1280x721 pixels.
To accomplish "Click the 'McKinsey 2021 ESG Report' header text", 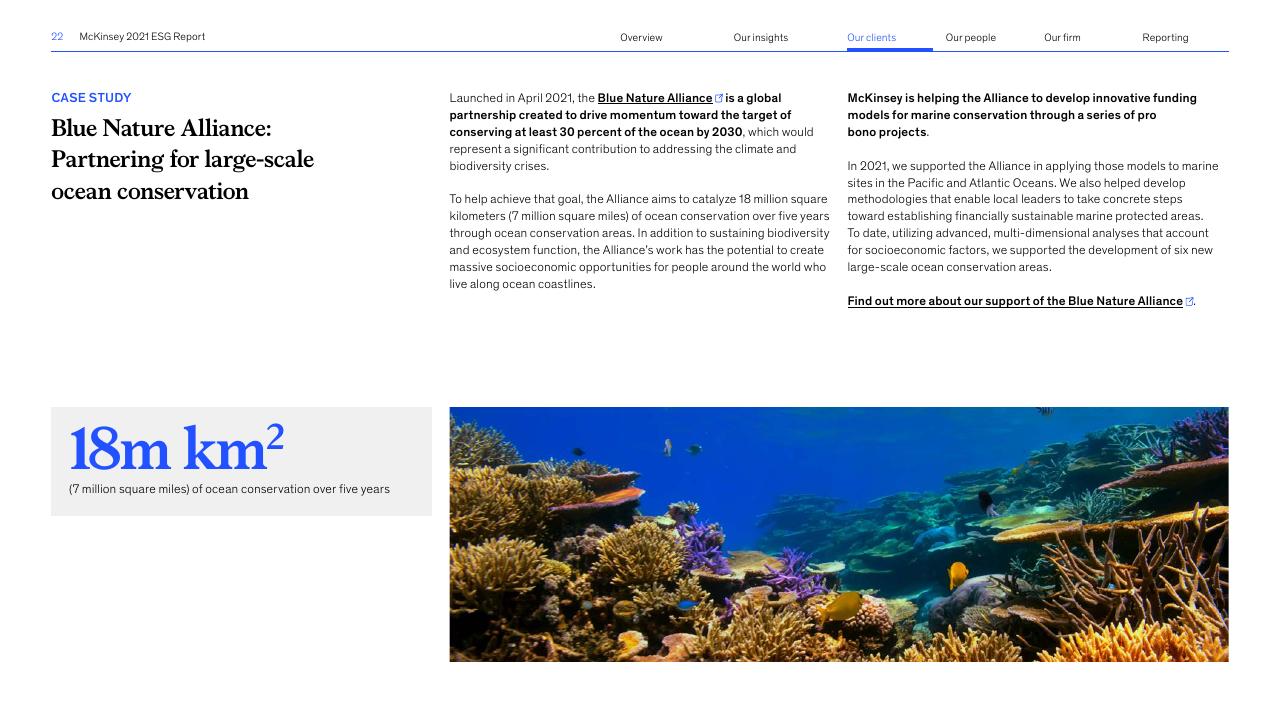I will tap(142, 37).
